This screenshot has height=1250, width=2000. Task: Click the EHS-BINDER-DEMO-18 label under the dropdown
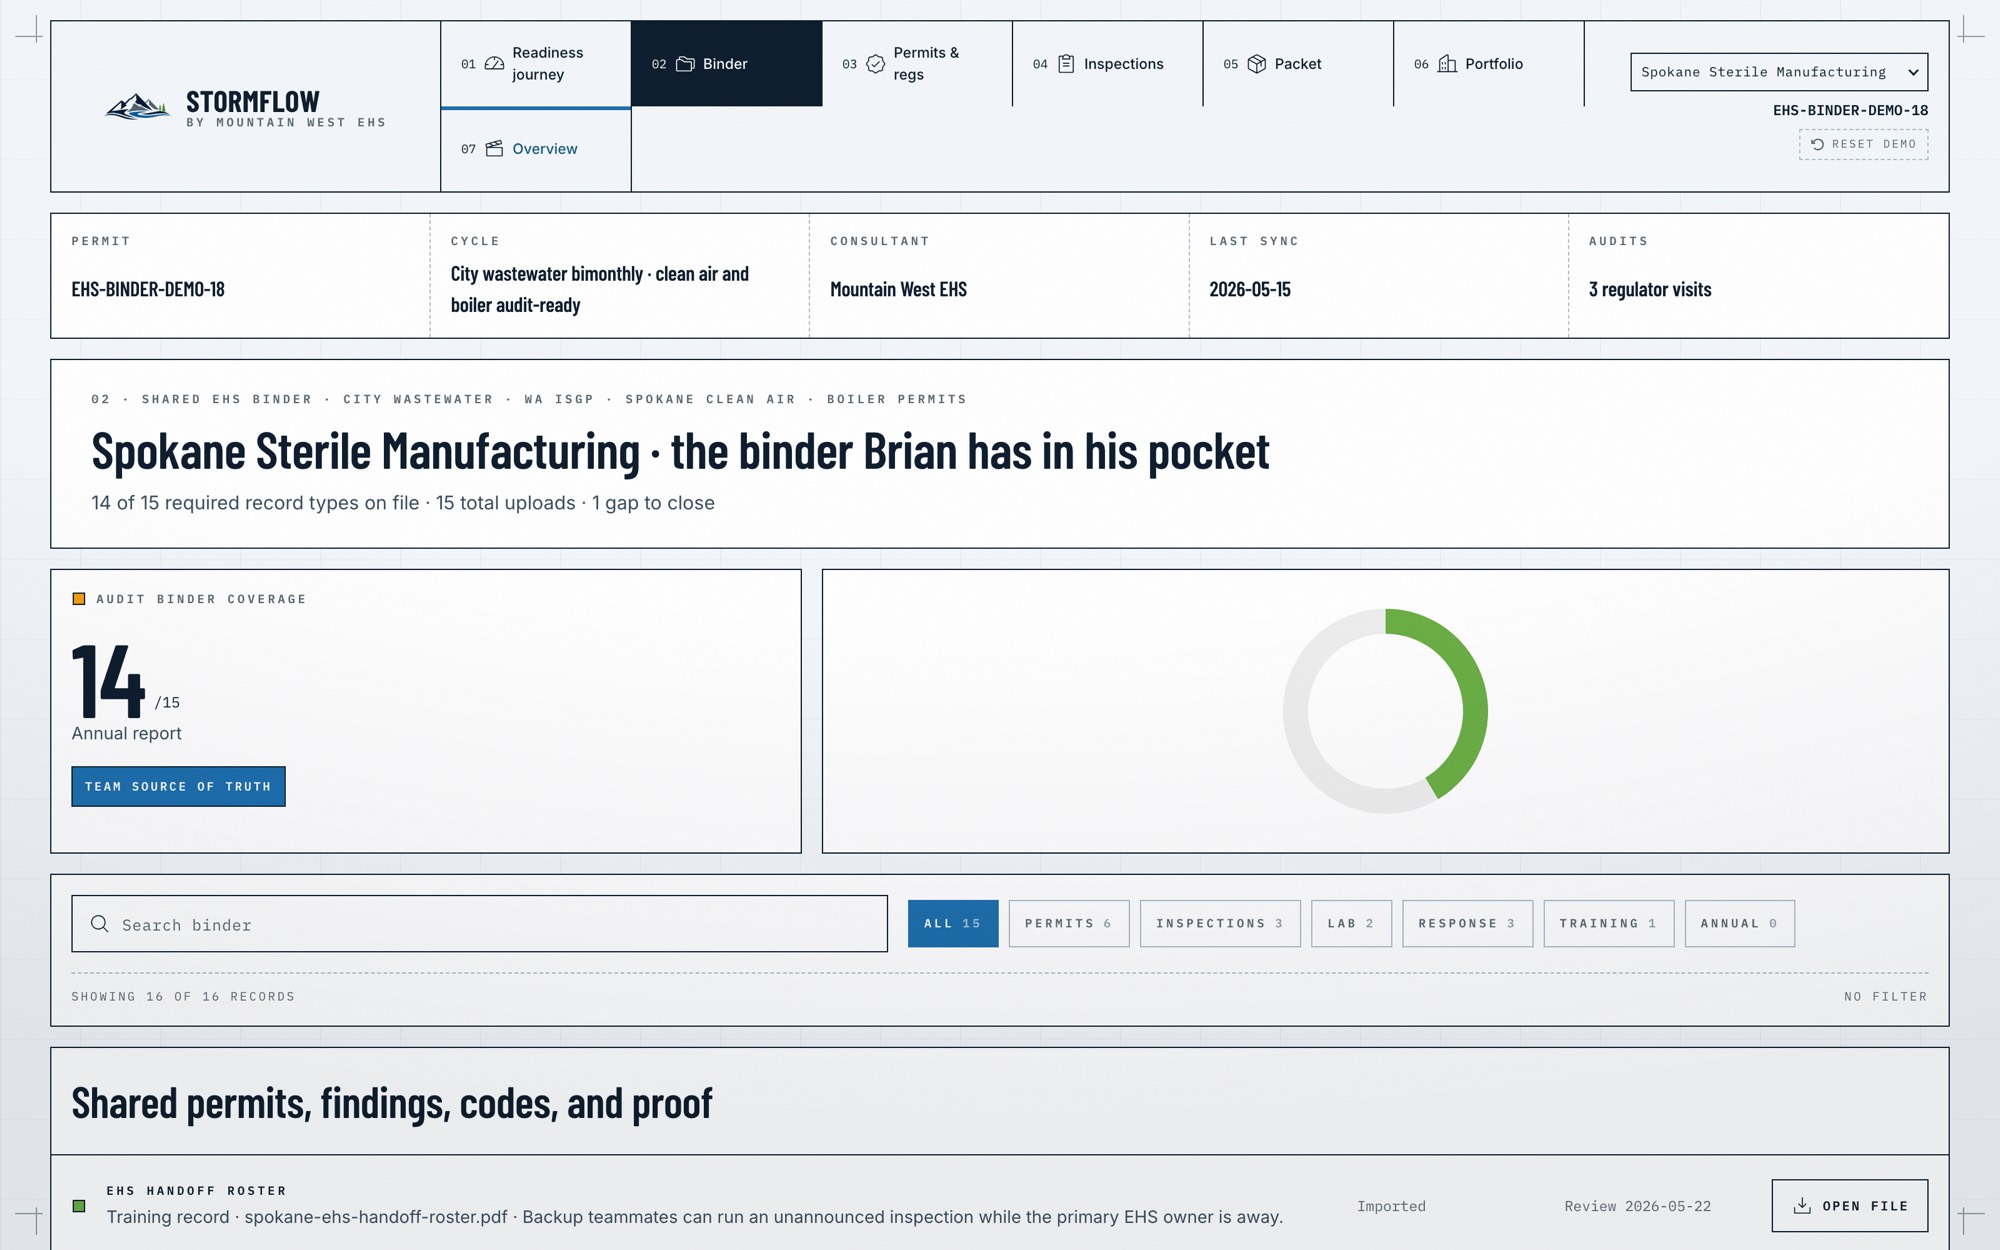click(1850, 110)
